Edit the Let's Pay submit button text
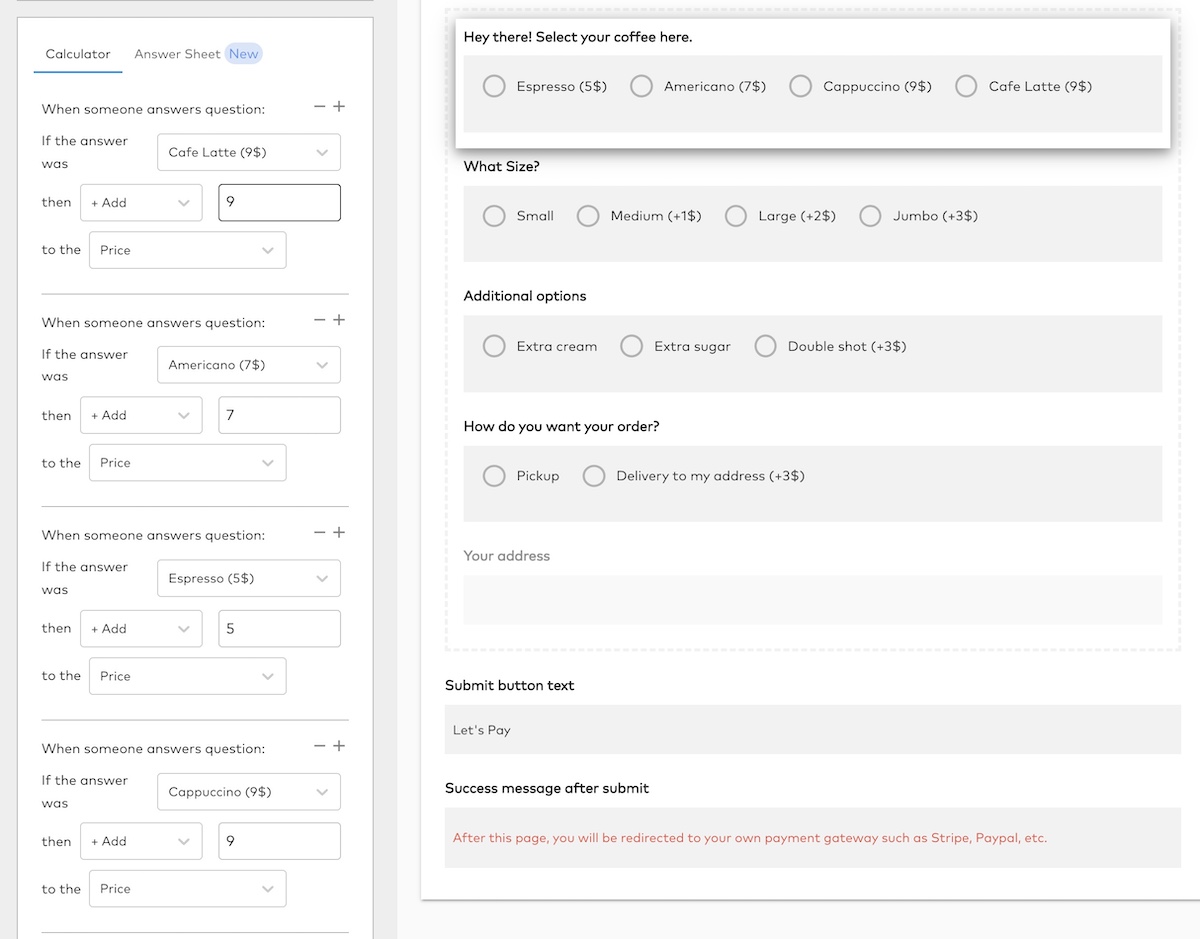 tap(813, 730)
